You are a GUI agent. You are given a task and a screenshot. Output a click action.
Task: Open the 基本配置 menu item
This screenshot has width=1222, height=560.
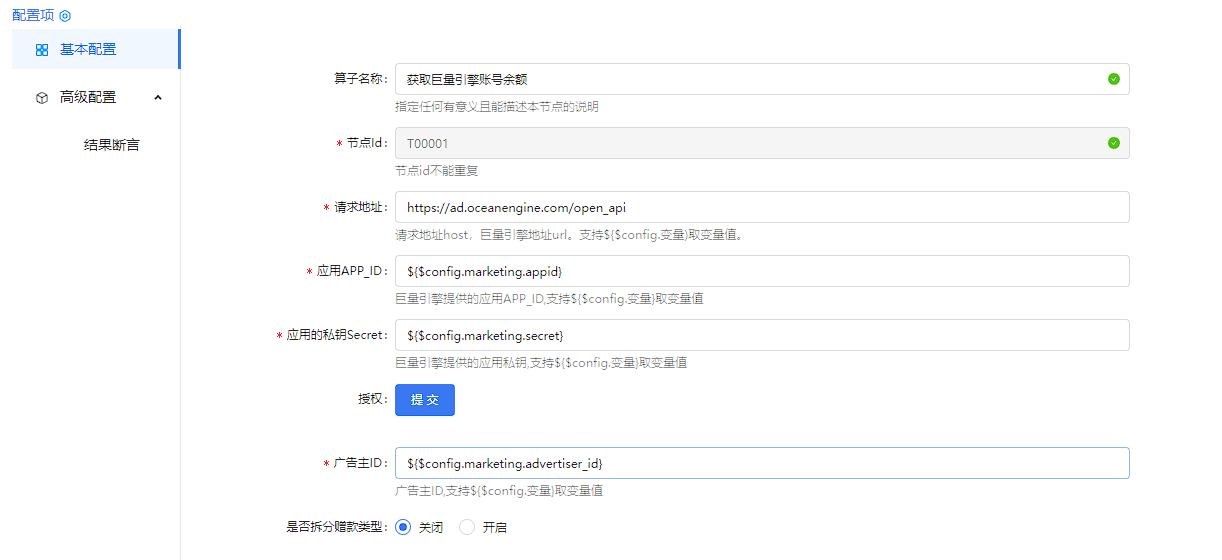pos(88,49)
